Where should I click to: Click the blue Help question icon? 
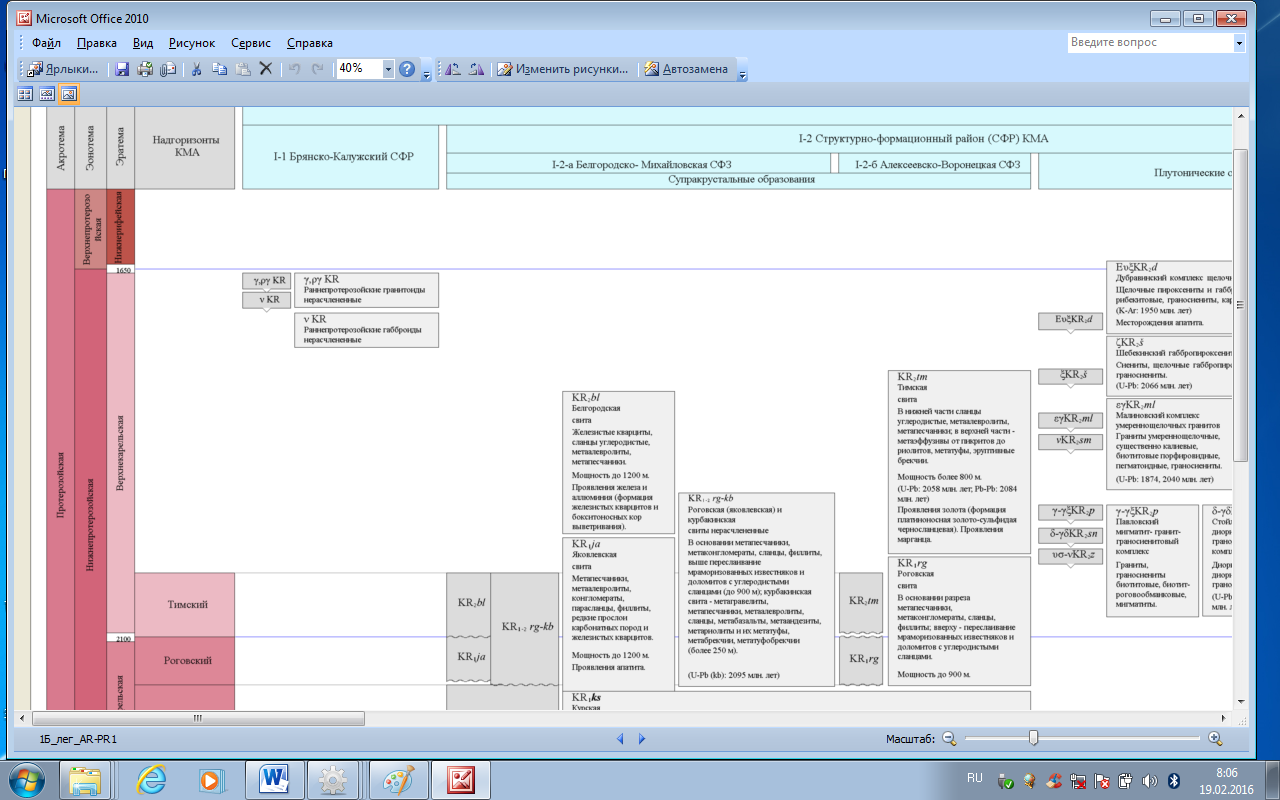(407, 69)
